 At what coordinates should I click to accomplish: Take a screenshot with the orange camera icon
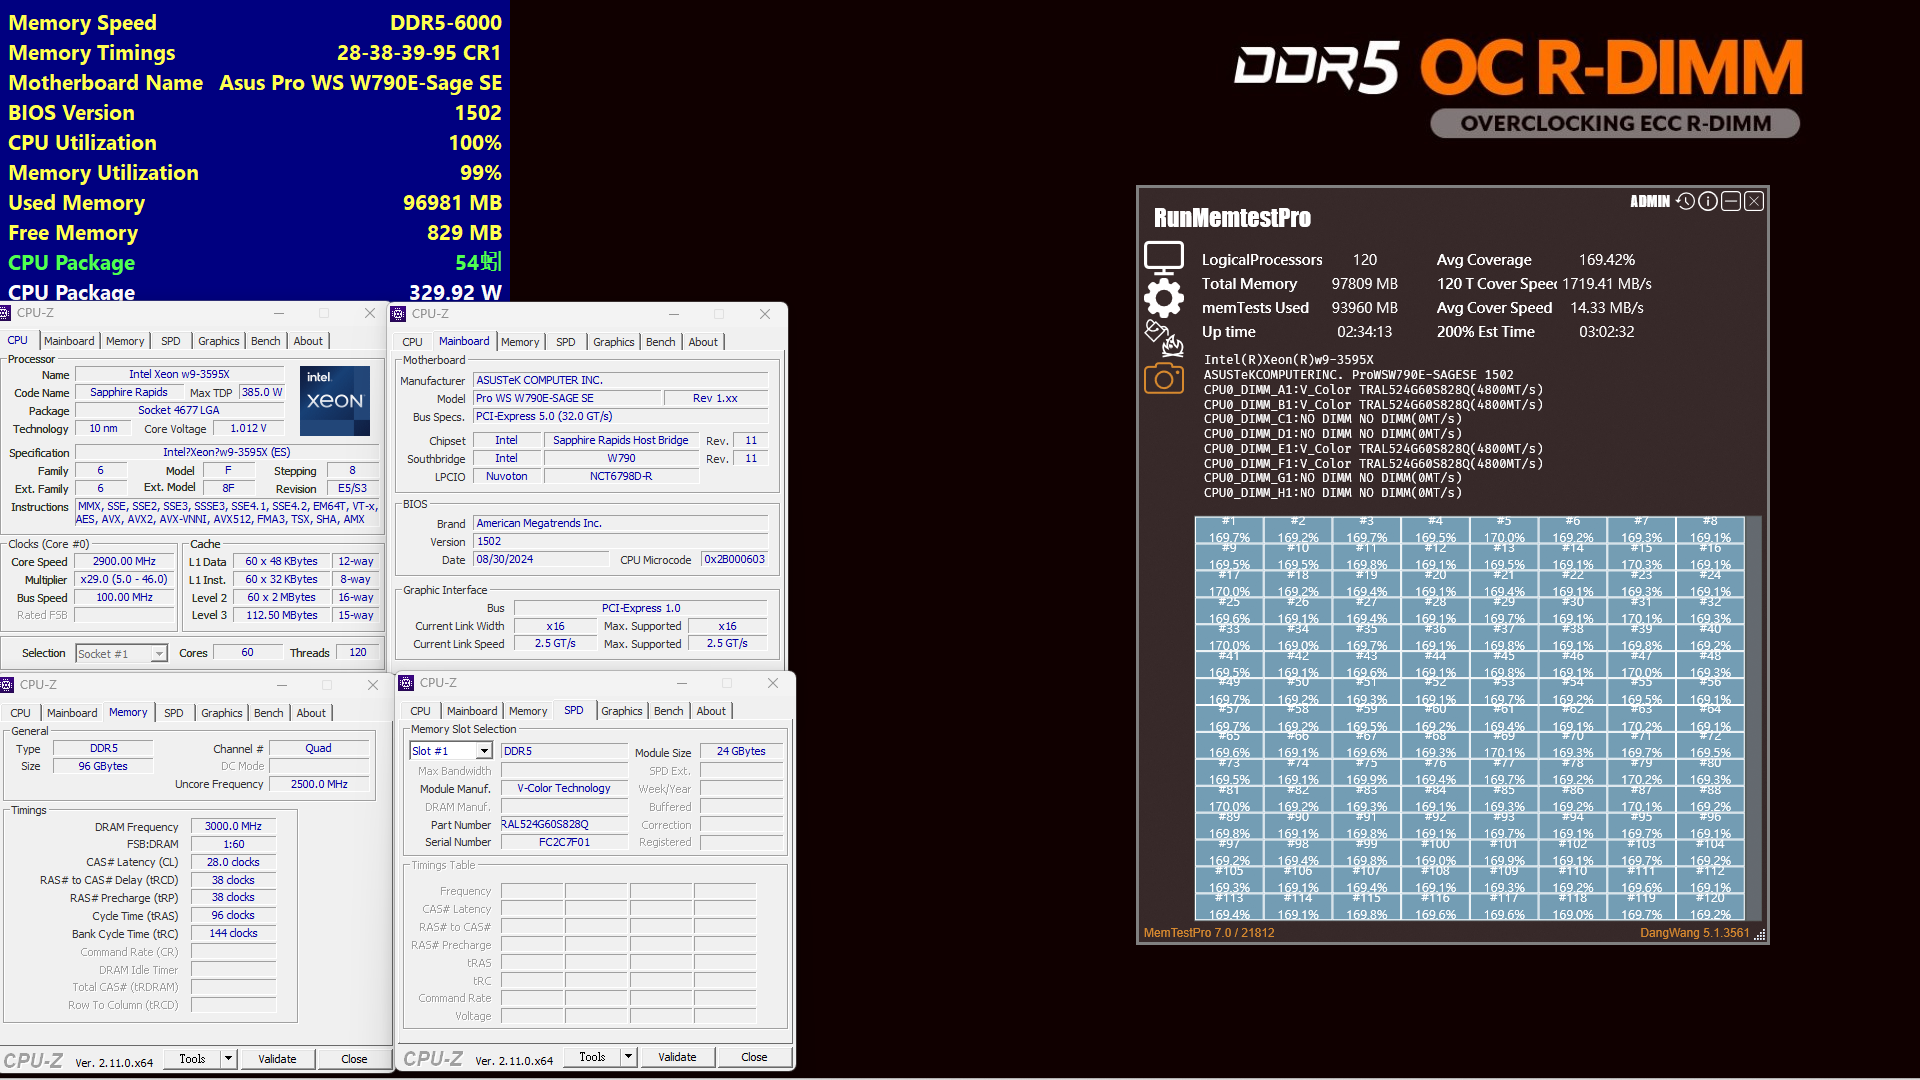point(1163,379)
